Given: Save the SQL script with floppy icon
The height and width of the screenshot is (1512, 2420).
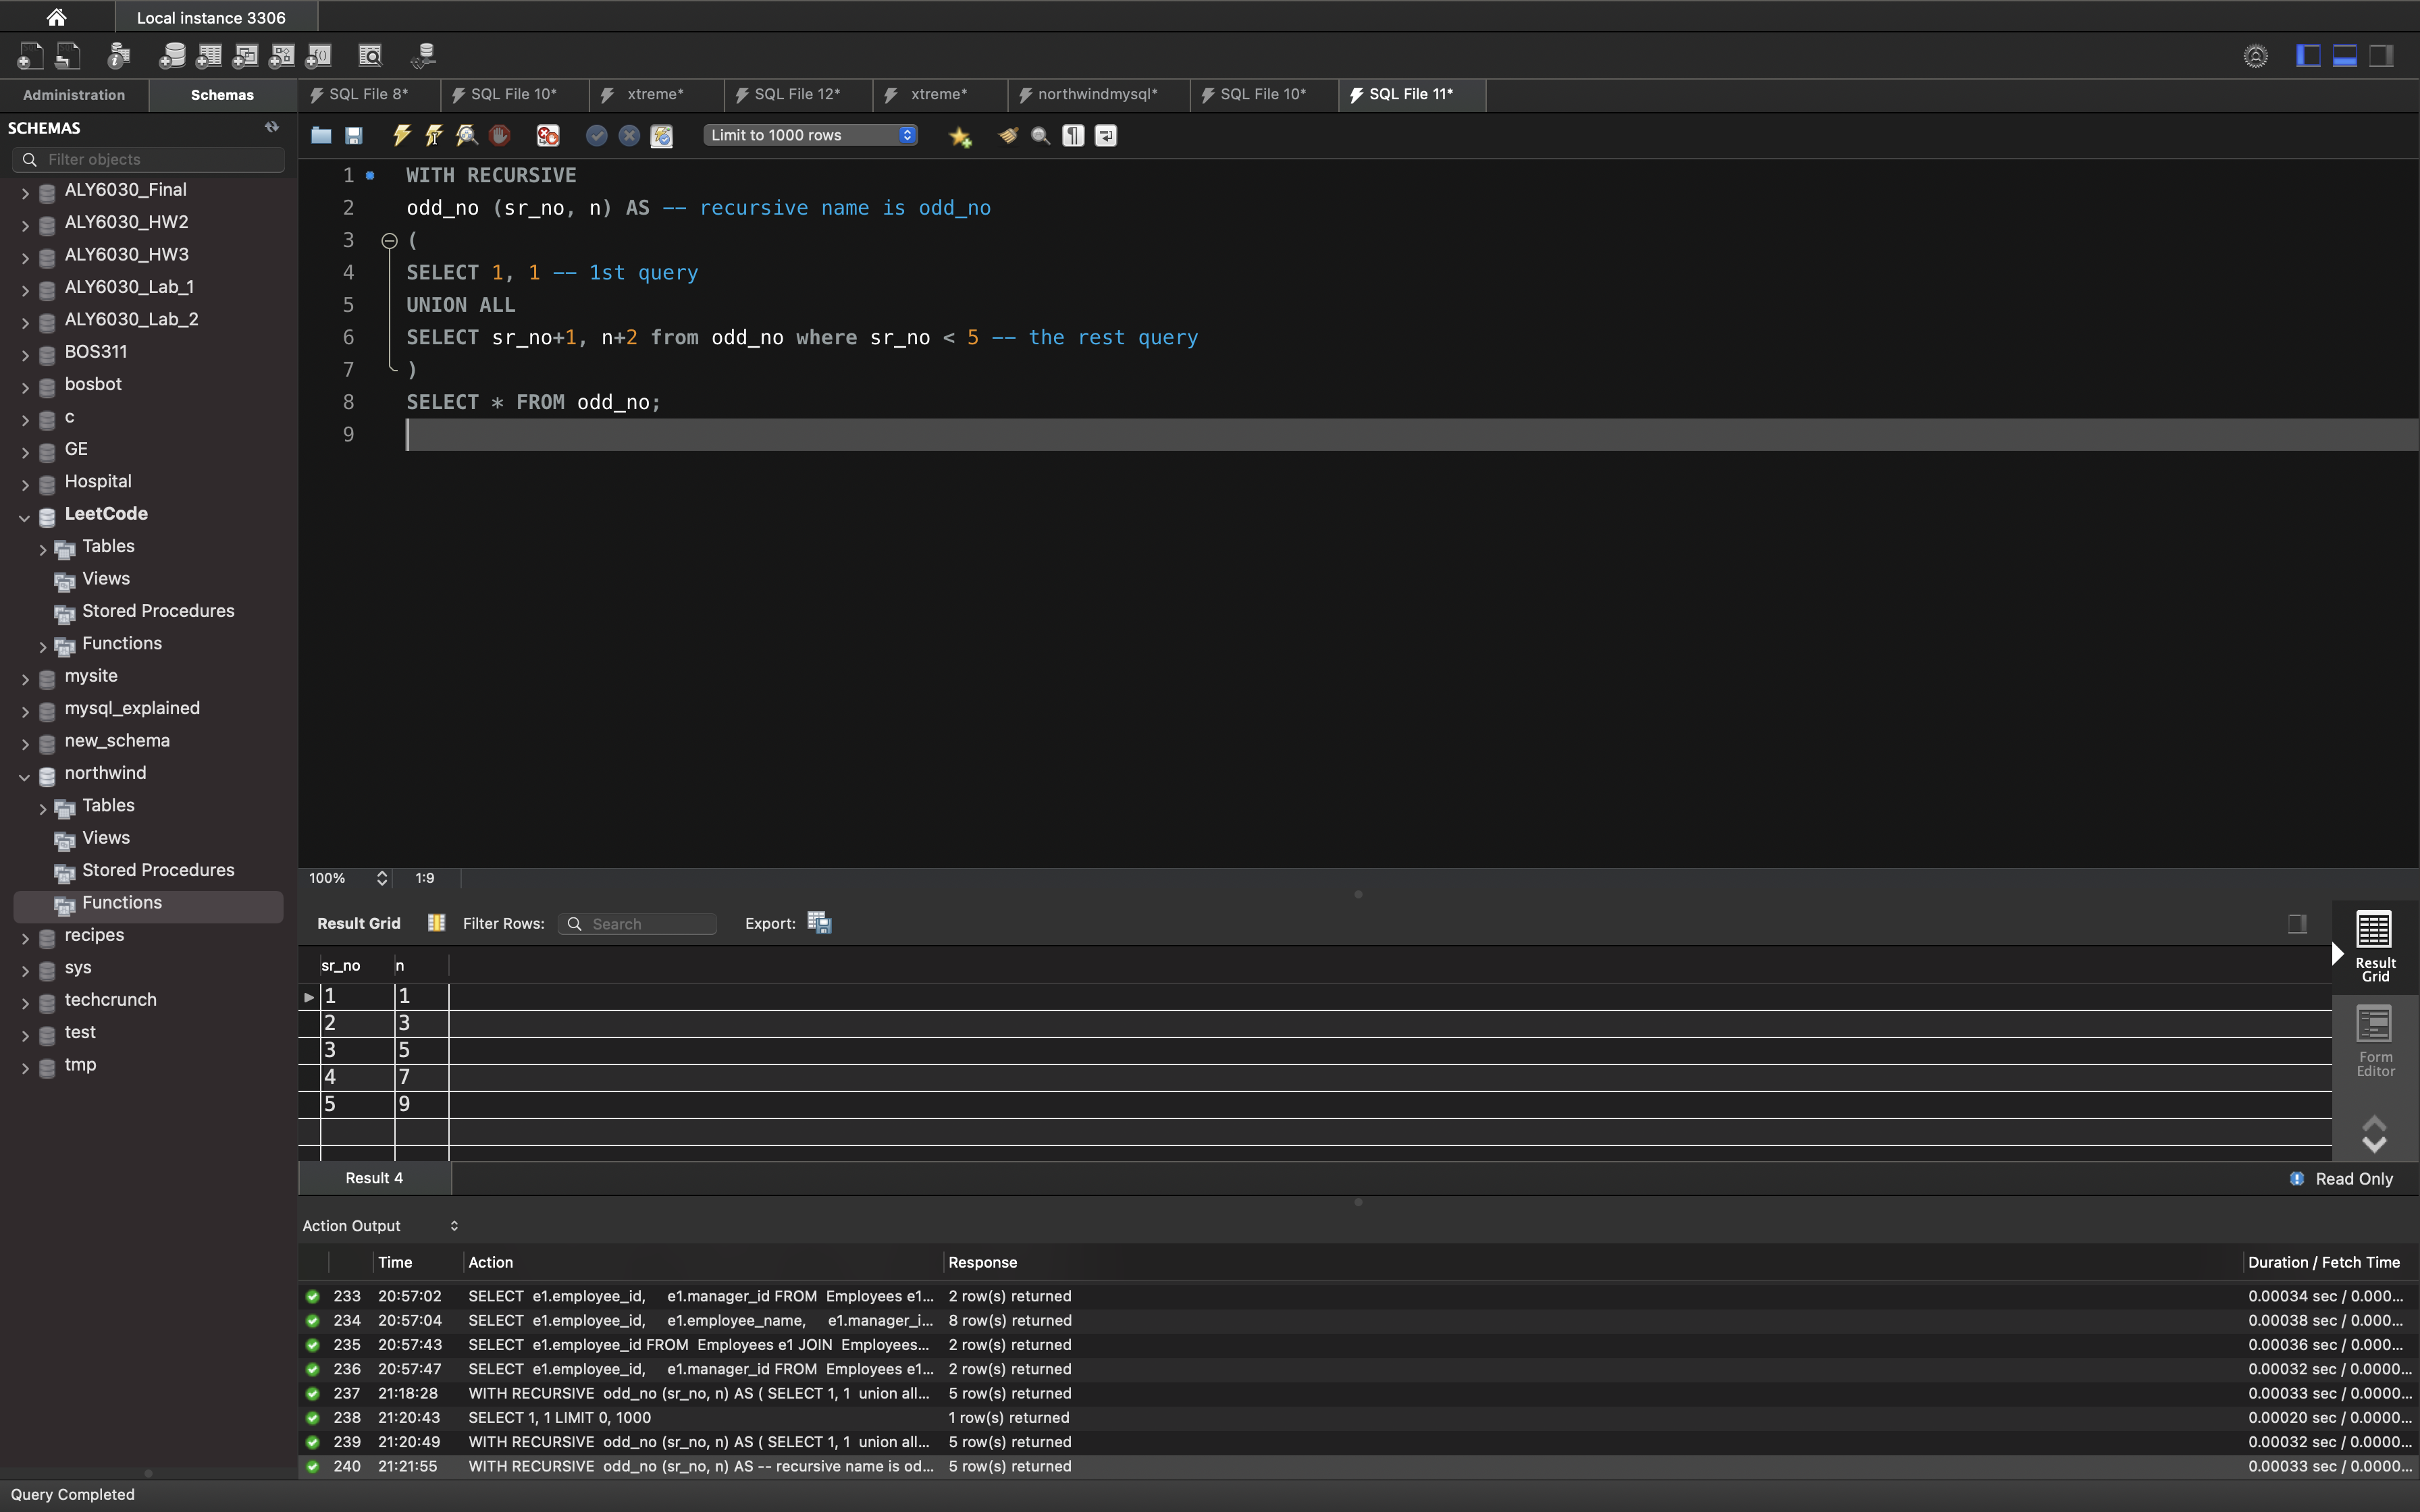Looking at the screenshot, I should [x=354, y=135].
